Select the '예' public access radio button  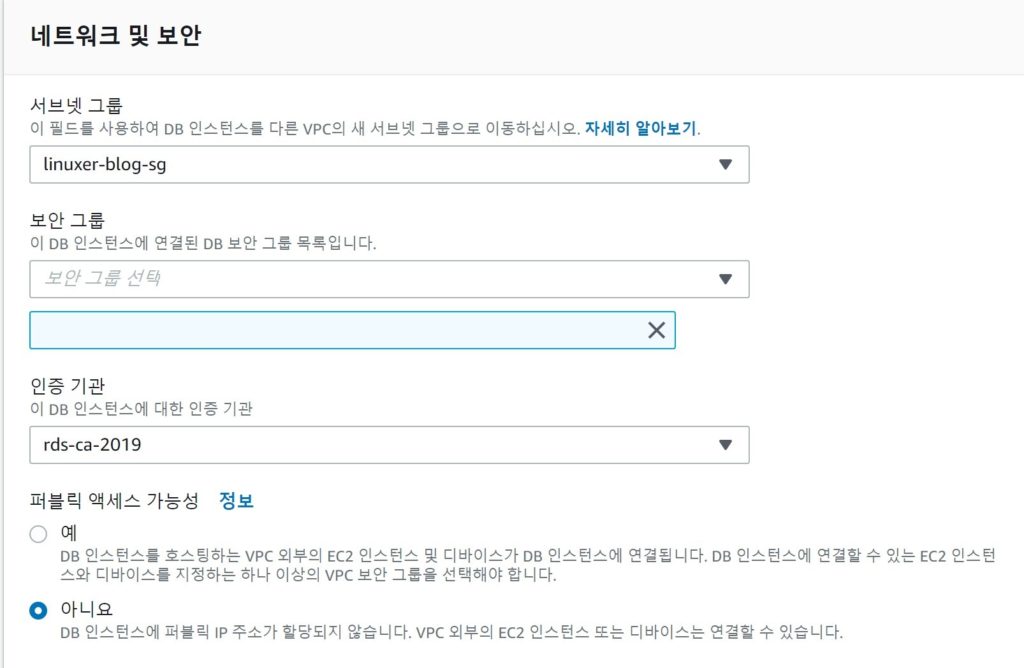pyautogui.click(x=39, y=534)
